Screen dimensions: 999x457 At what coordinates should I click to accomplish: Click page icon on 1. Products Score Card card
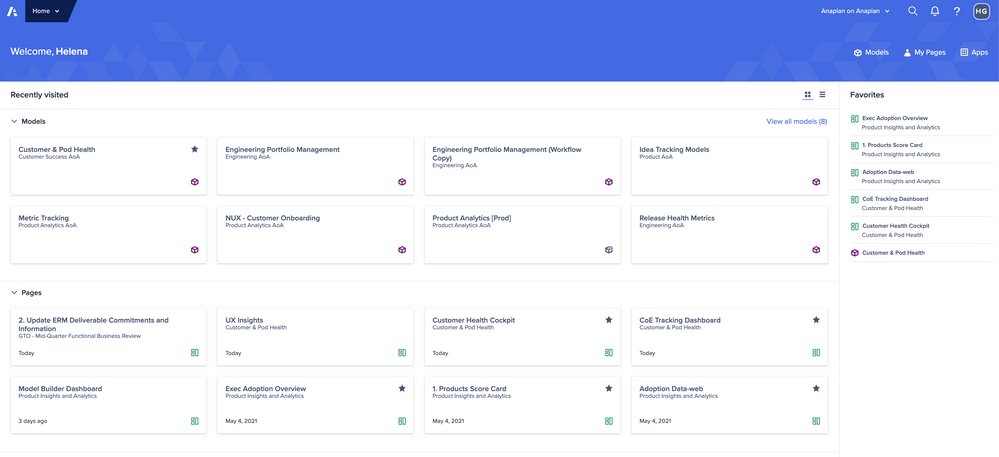click(x=609, y=421)
